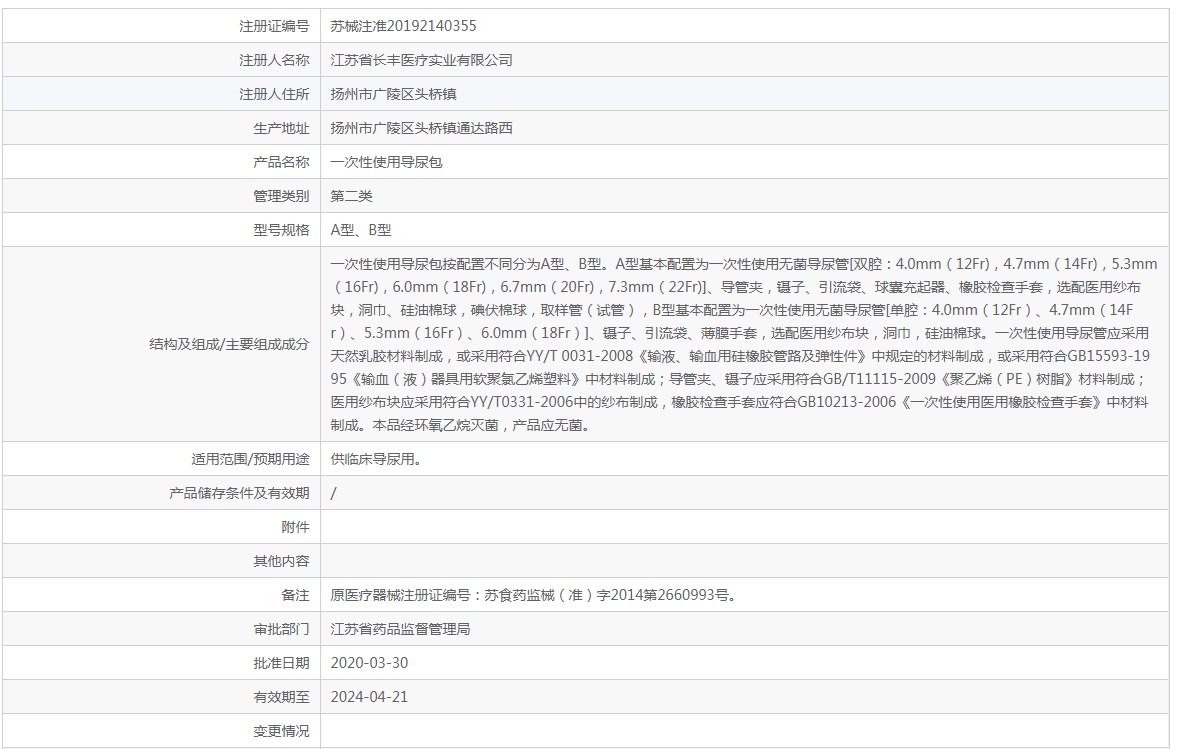Select the value 供临床导尿用。
Image resolution: width=1183 pixels, height=749 pixels.
tap(376, 459)
